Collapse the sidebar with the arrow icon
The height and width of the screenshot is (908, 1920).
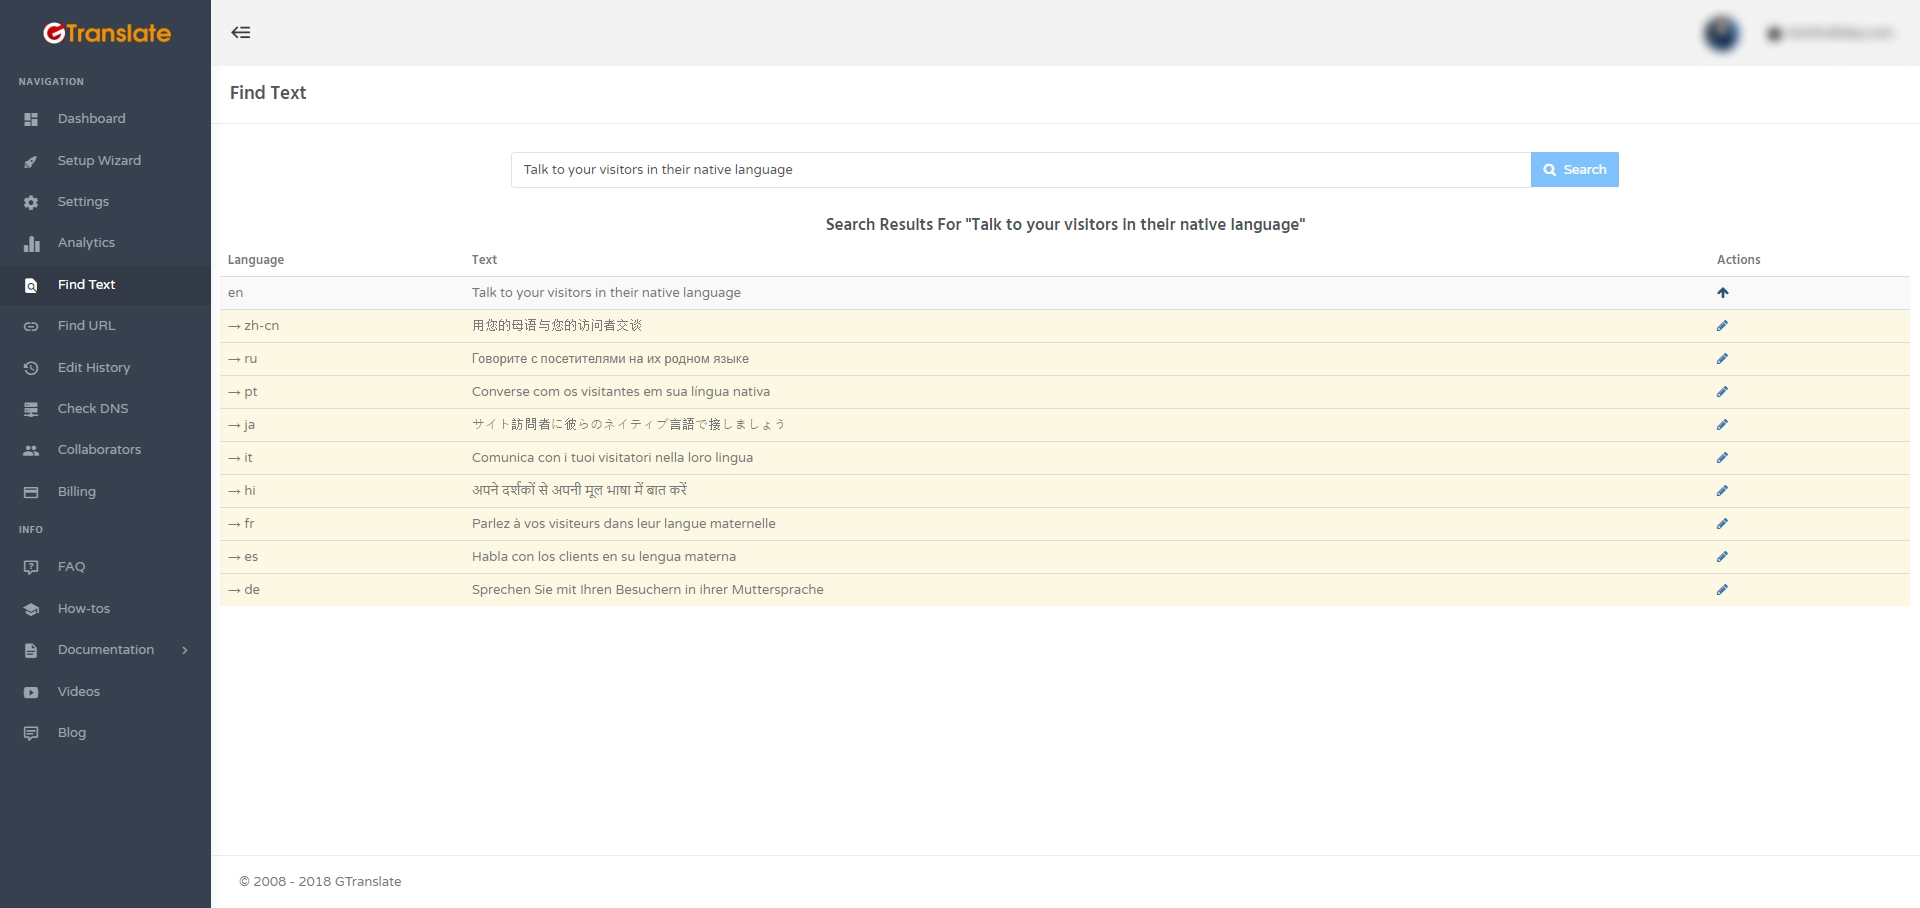point(241,32)
